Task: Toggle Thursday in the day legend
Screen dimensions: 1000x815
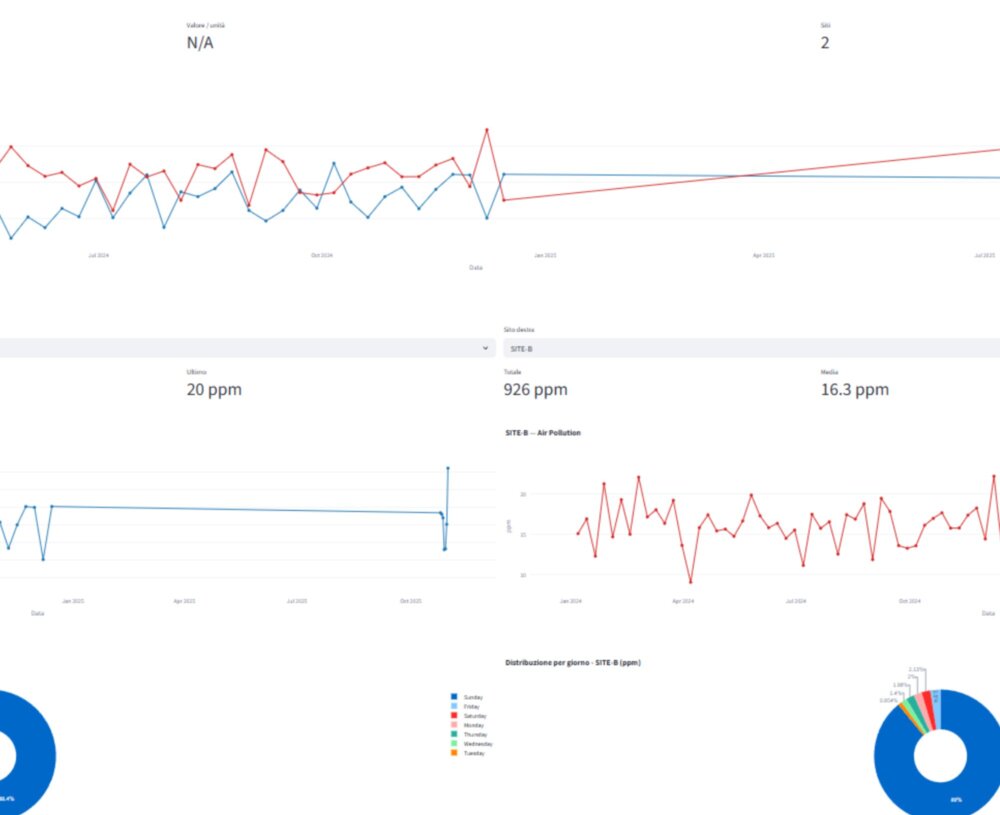Action: coord(474,734)
